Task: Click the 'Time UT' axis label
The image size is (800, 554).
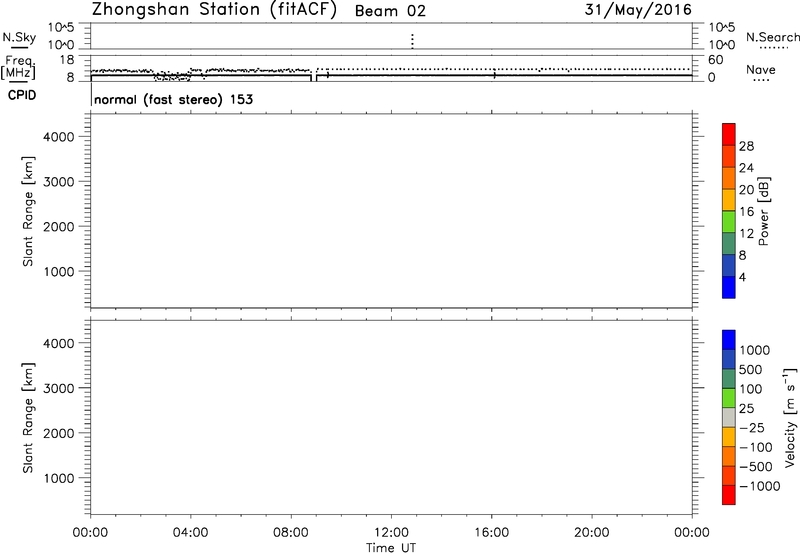Action: coord(391,548)
